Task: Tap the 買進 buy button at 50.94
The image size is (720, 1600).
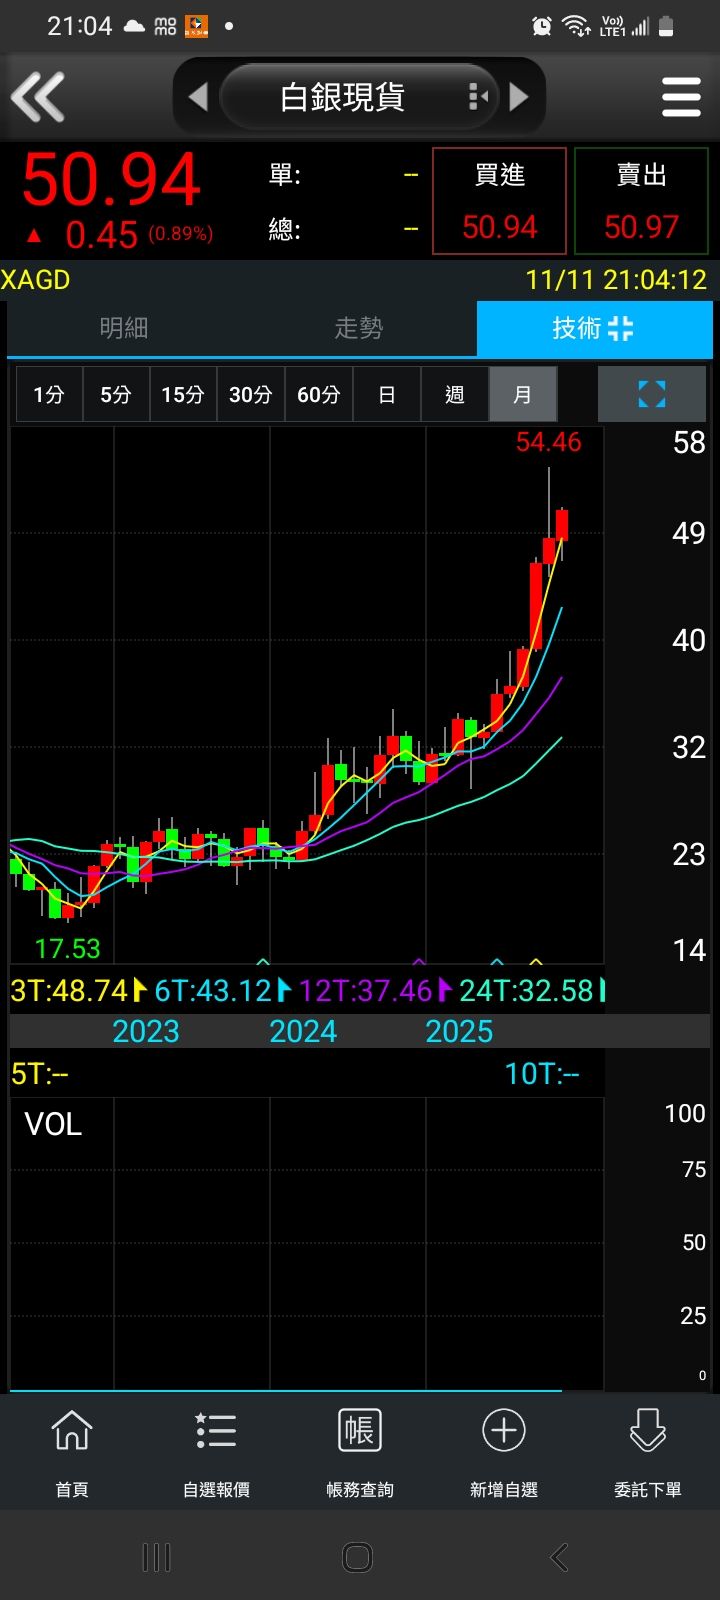Action: (499, 201)
